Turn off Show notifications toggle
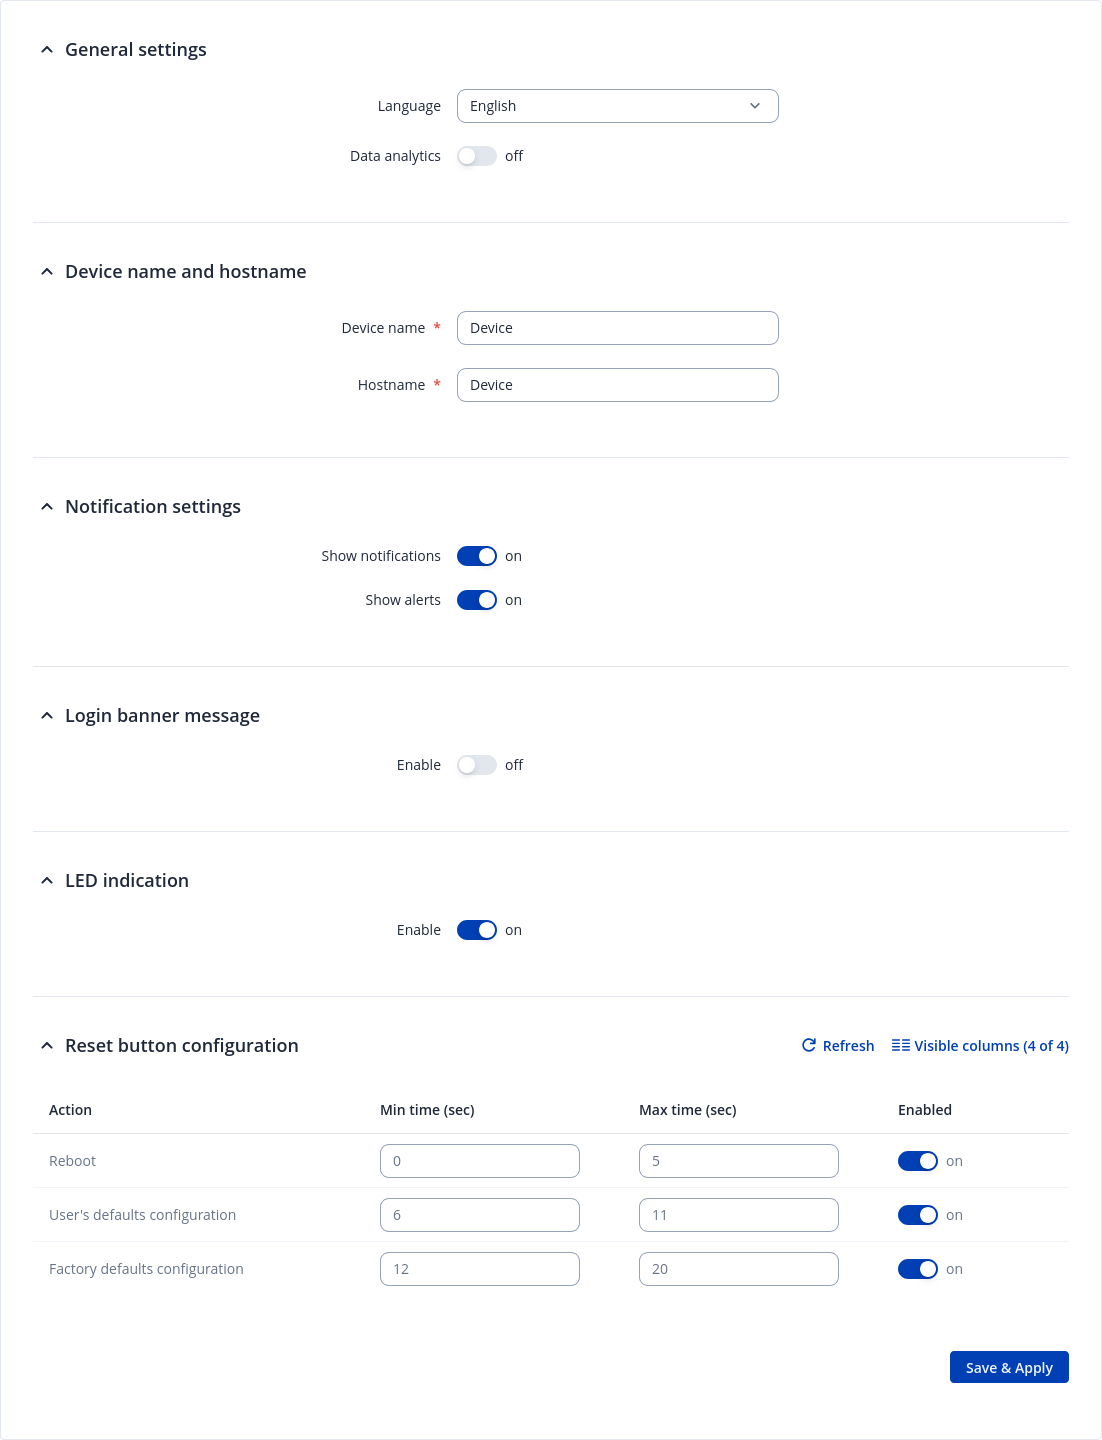 [x=477, y=556]
